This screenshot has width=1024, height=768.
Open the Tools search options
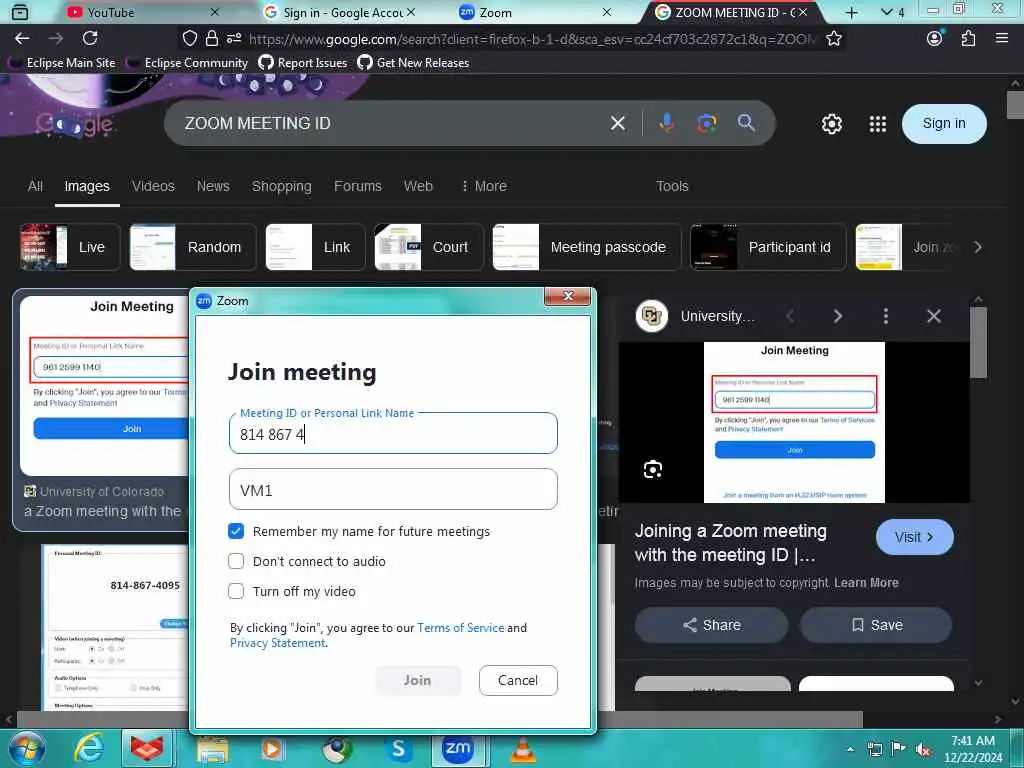click(x=672, y=186)
